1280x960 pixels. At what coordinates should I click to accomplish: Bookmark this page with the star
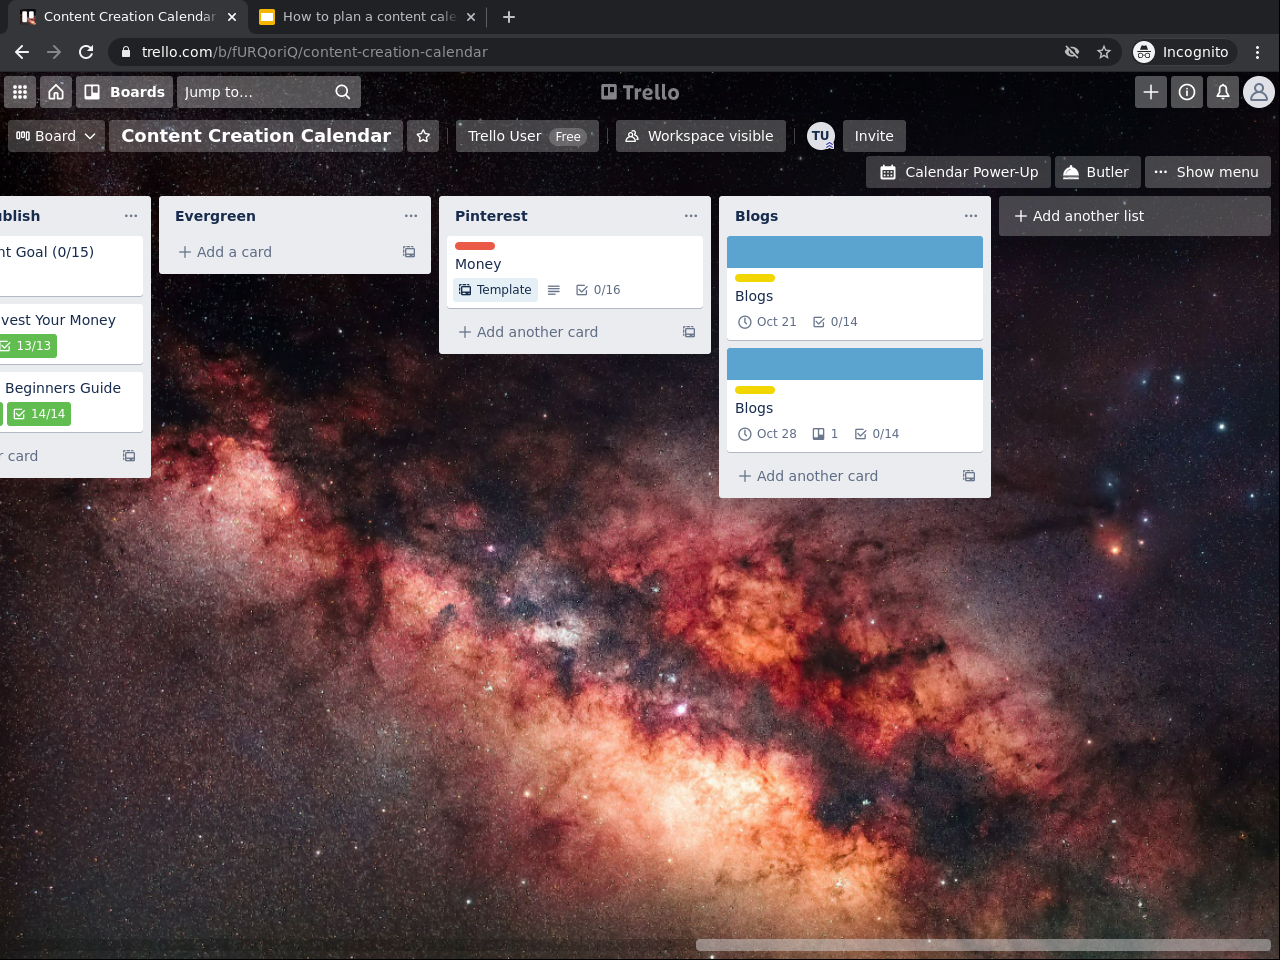pyautogui.click(x=1104, y=52)
